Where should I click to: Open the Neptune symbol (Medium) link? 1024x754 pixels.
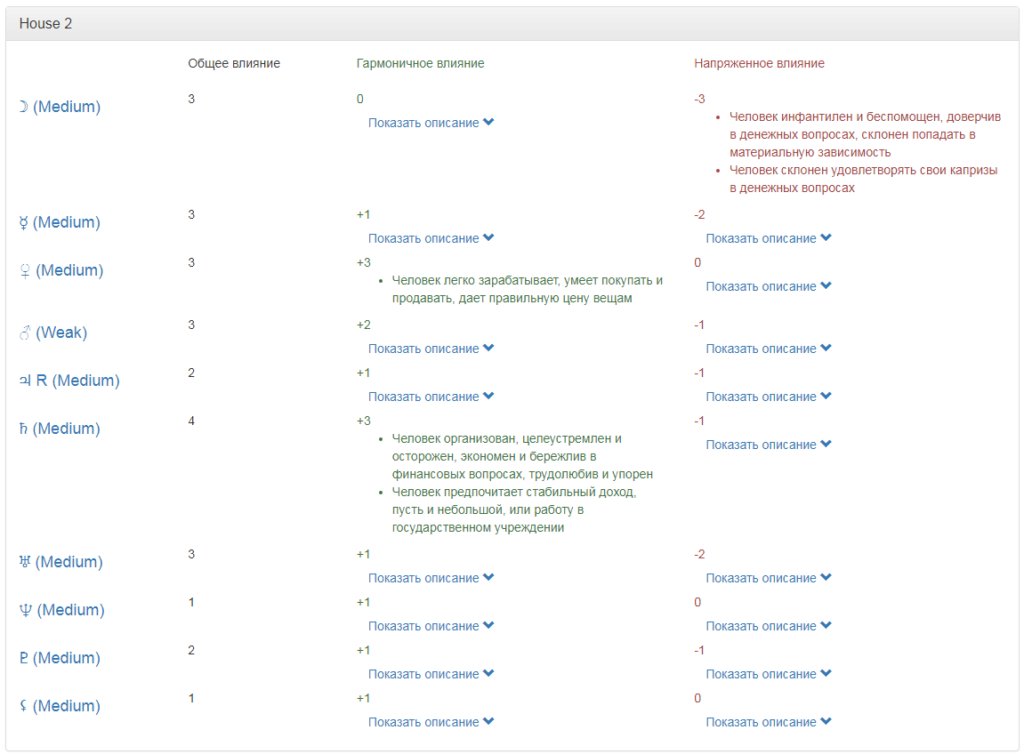[x=60, y=610]
